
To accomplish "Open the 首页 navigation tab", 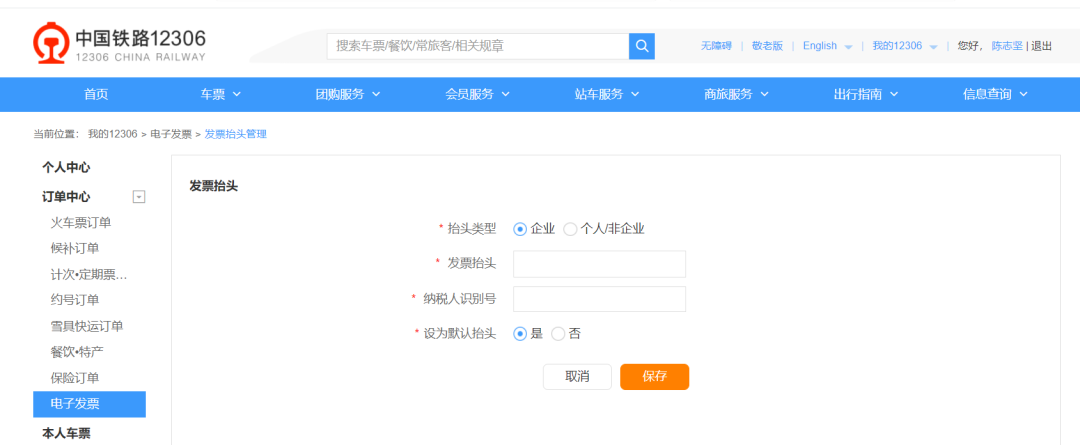I will (x=96, y=94).
